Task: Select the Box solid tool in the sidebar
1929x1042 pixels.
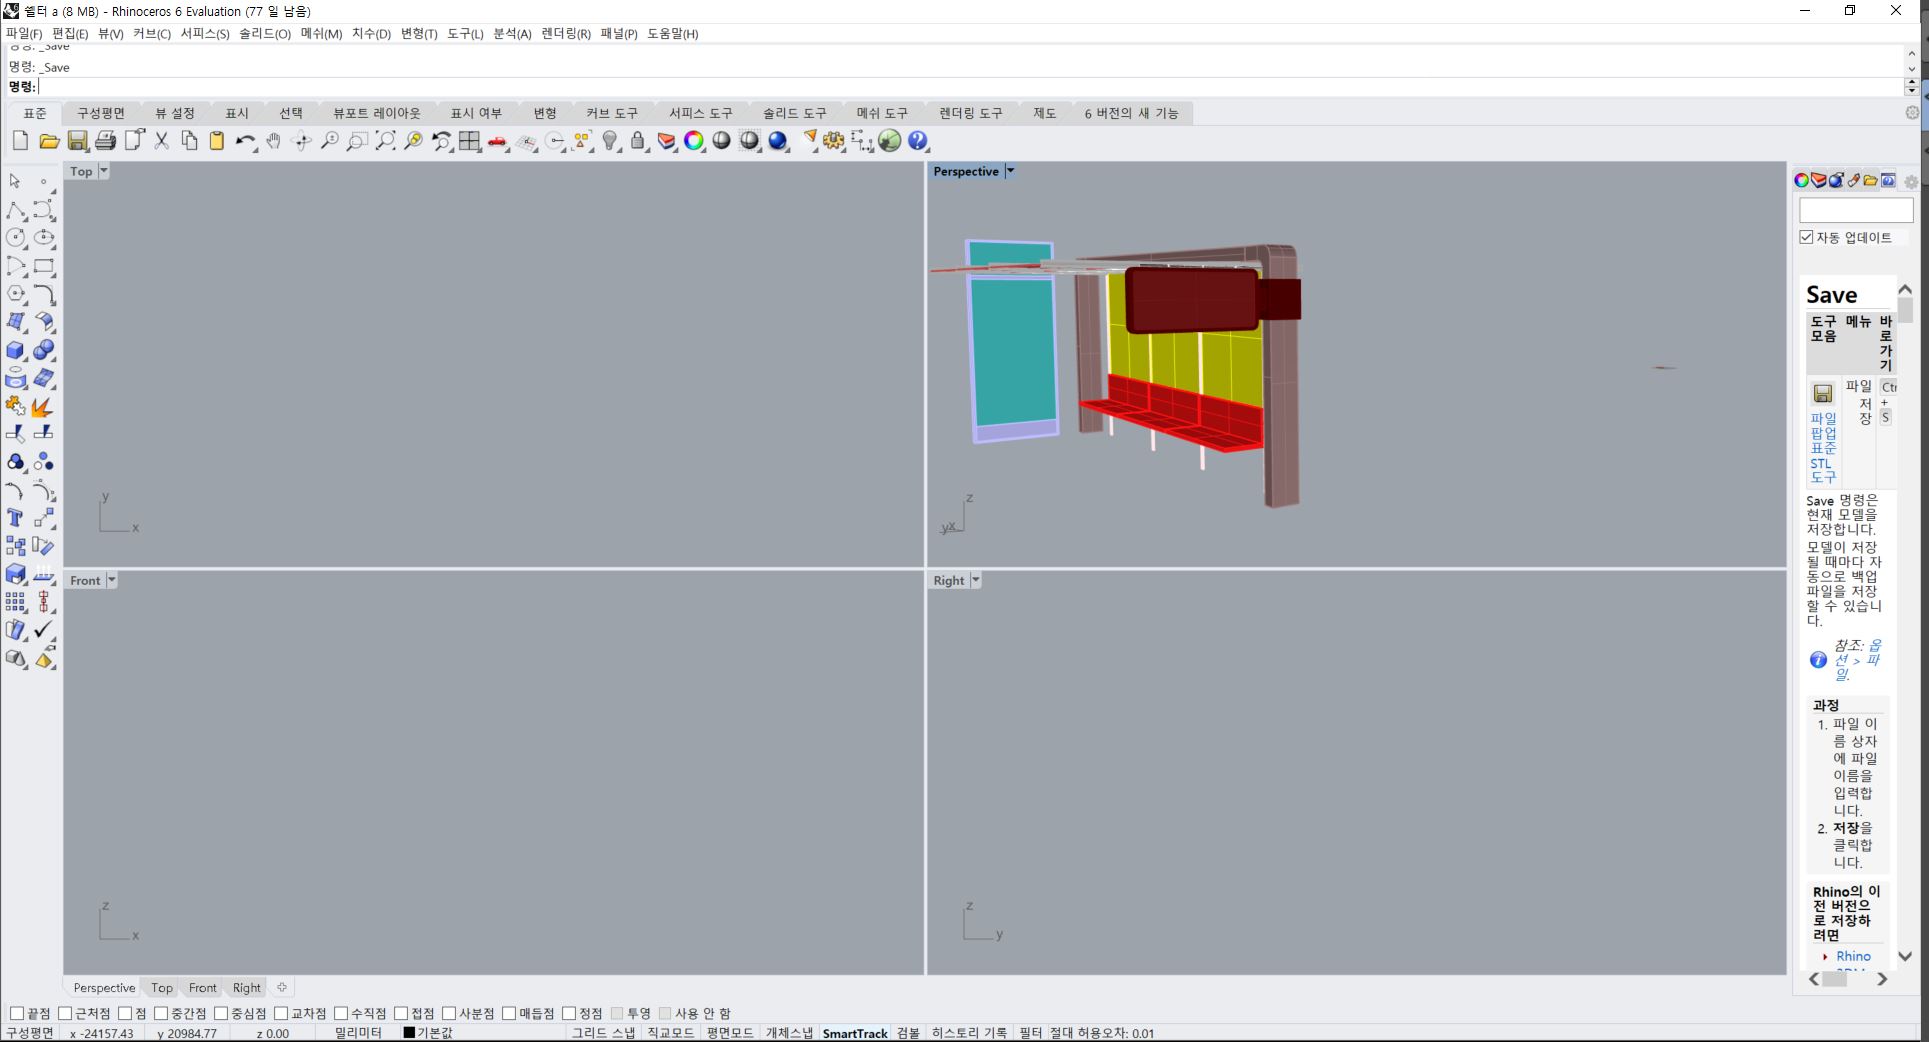Action: click(x=15, y=350)
